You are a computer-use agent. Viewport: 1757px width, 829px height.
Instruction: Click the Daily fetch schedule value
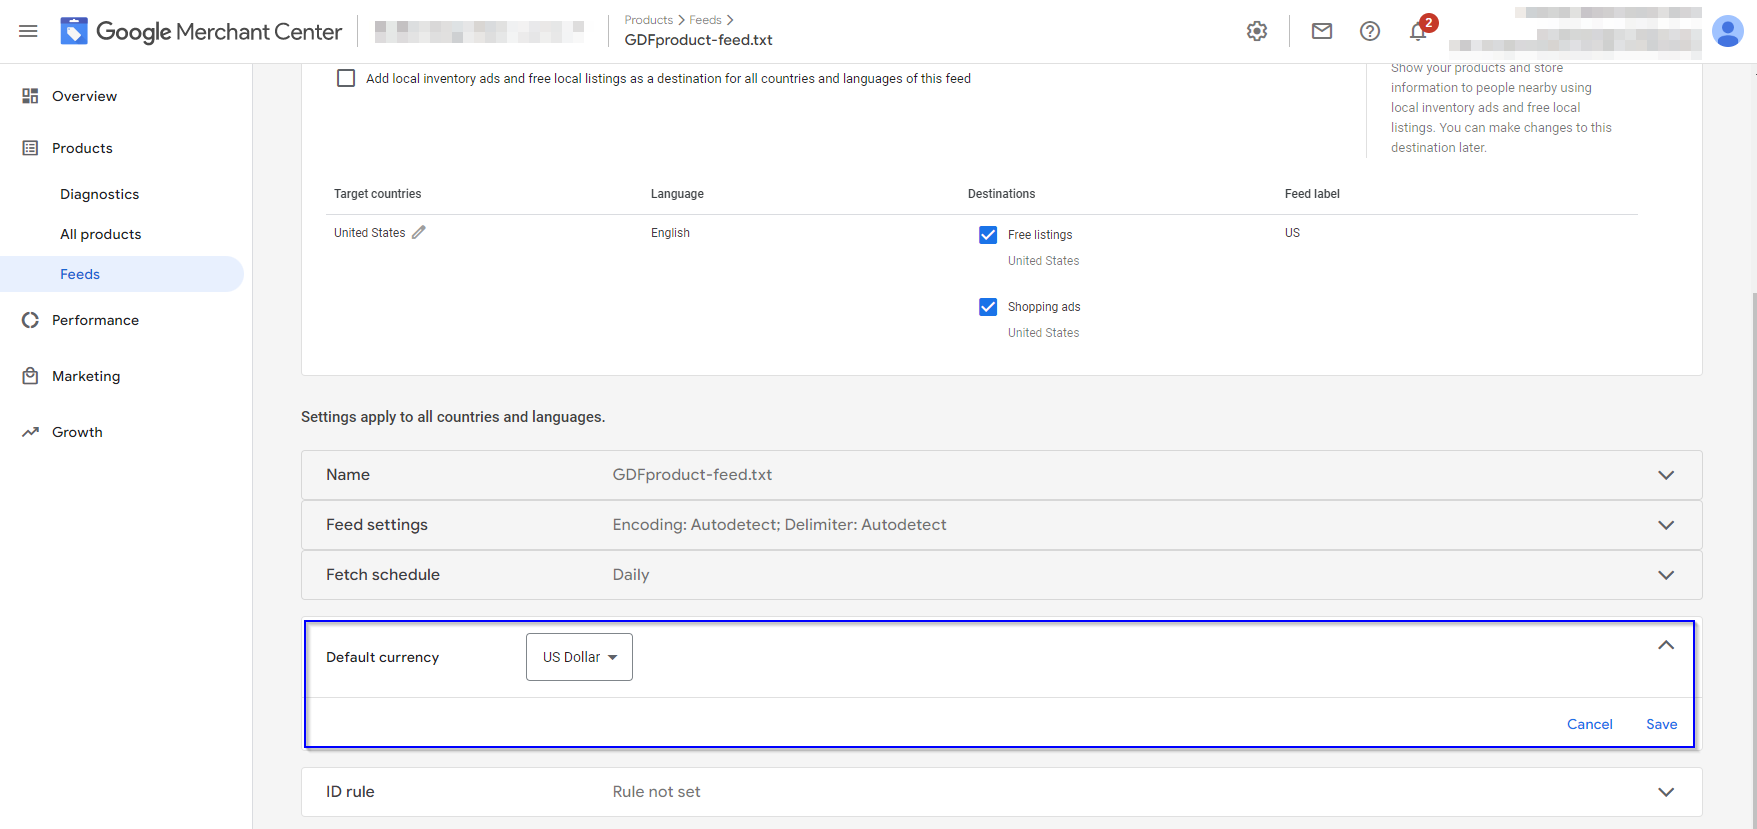pos(631,575)
